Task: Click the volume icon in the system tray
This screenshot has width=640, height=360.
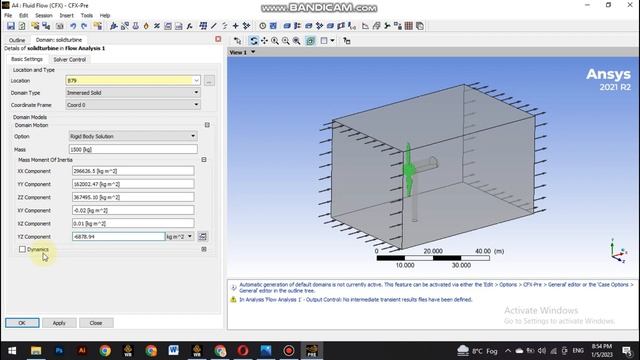Action: [542, 351]
